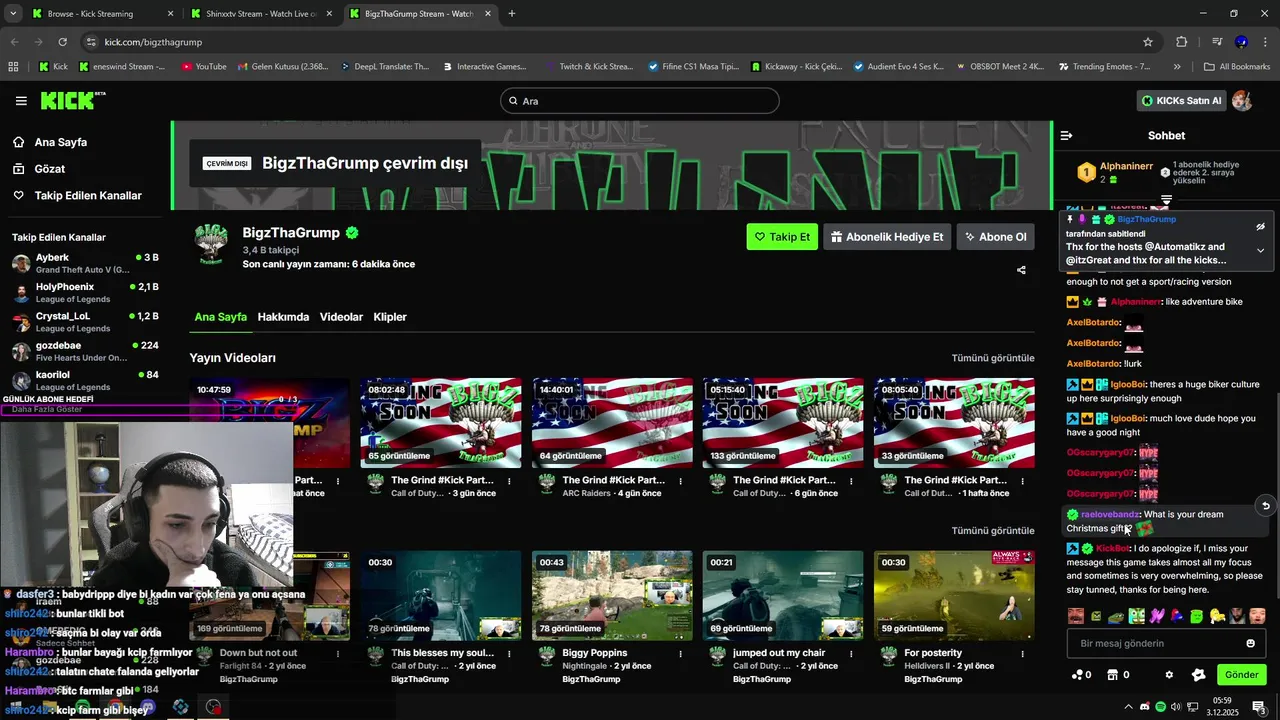The image size is (1280, 720).
Task: Switch to Shinxxtv Stream browser tab
Action: [x=262, y=14]
